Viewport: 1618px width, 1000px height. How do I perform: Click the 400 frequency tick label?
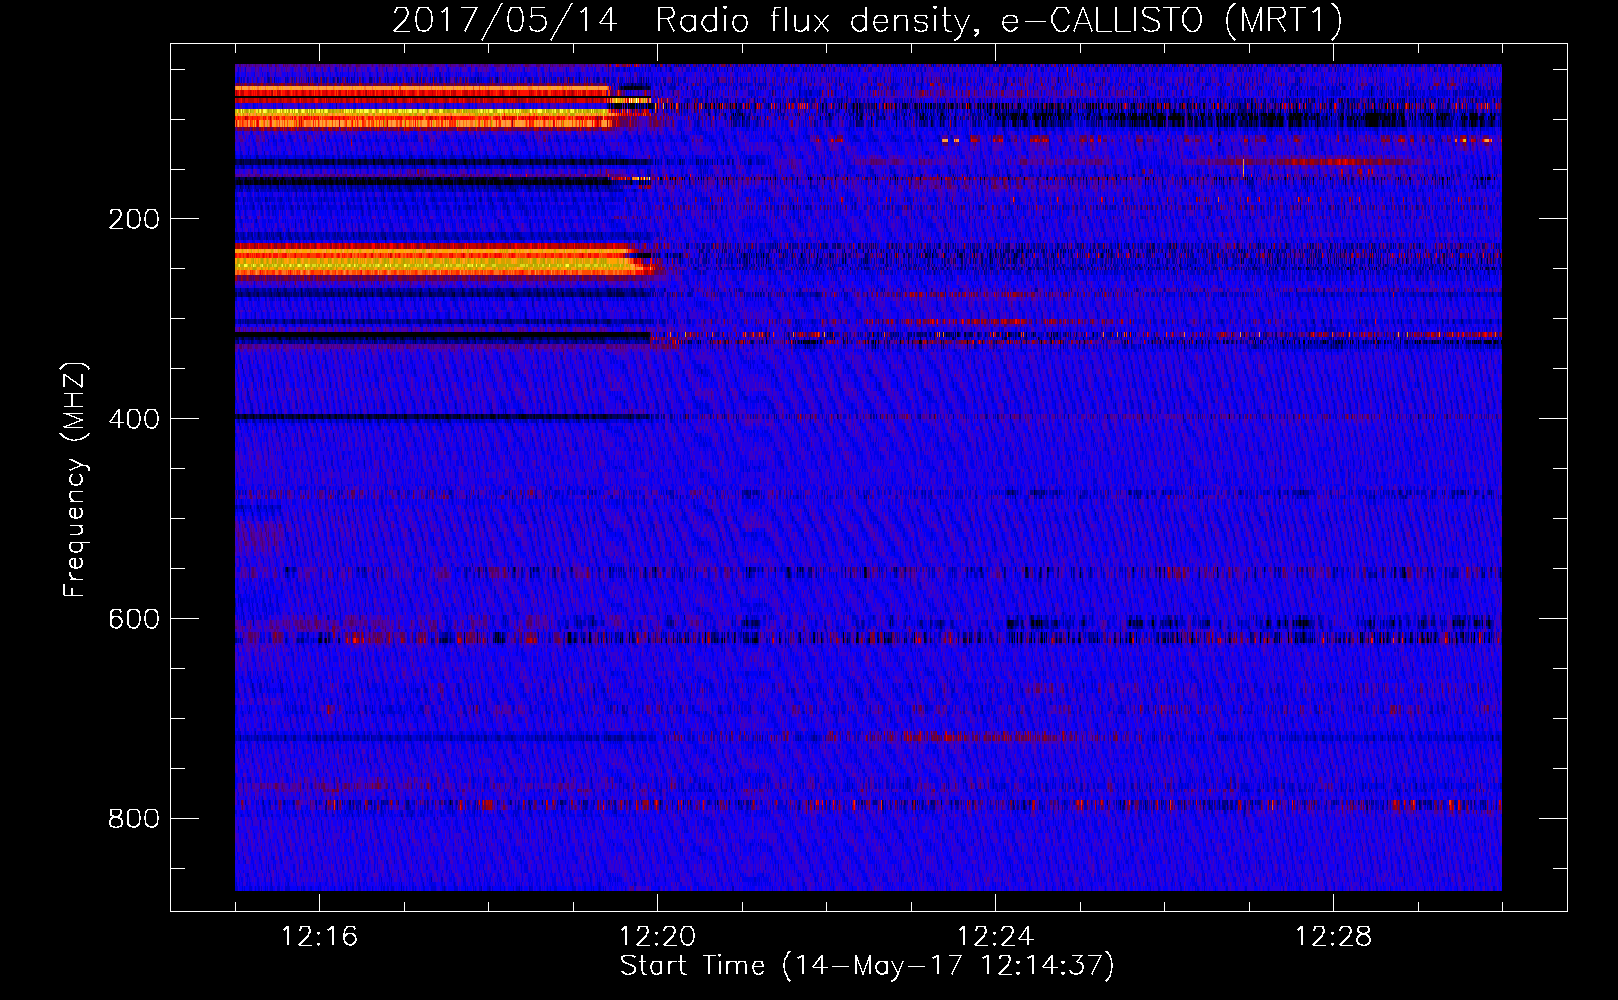tap(134, 419)
